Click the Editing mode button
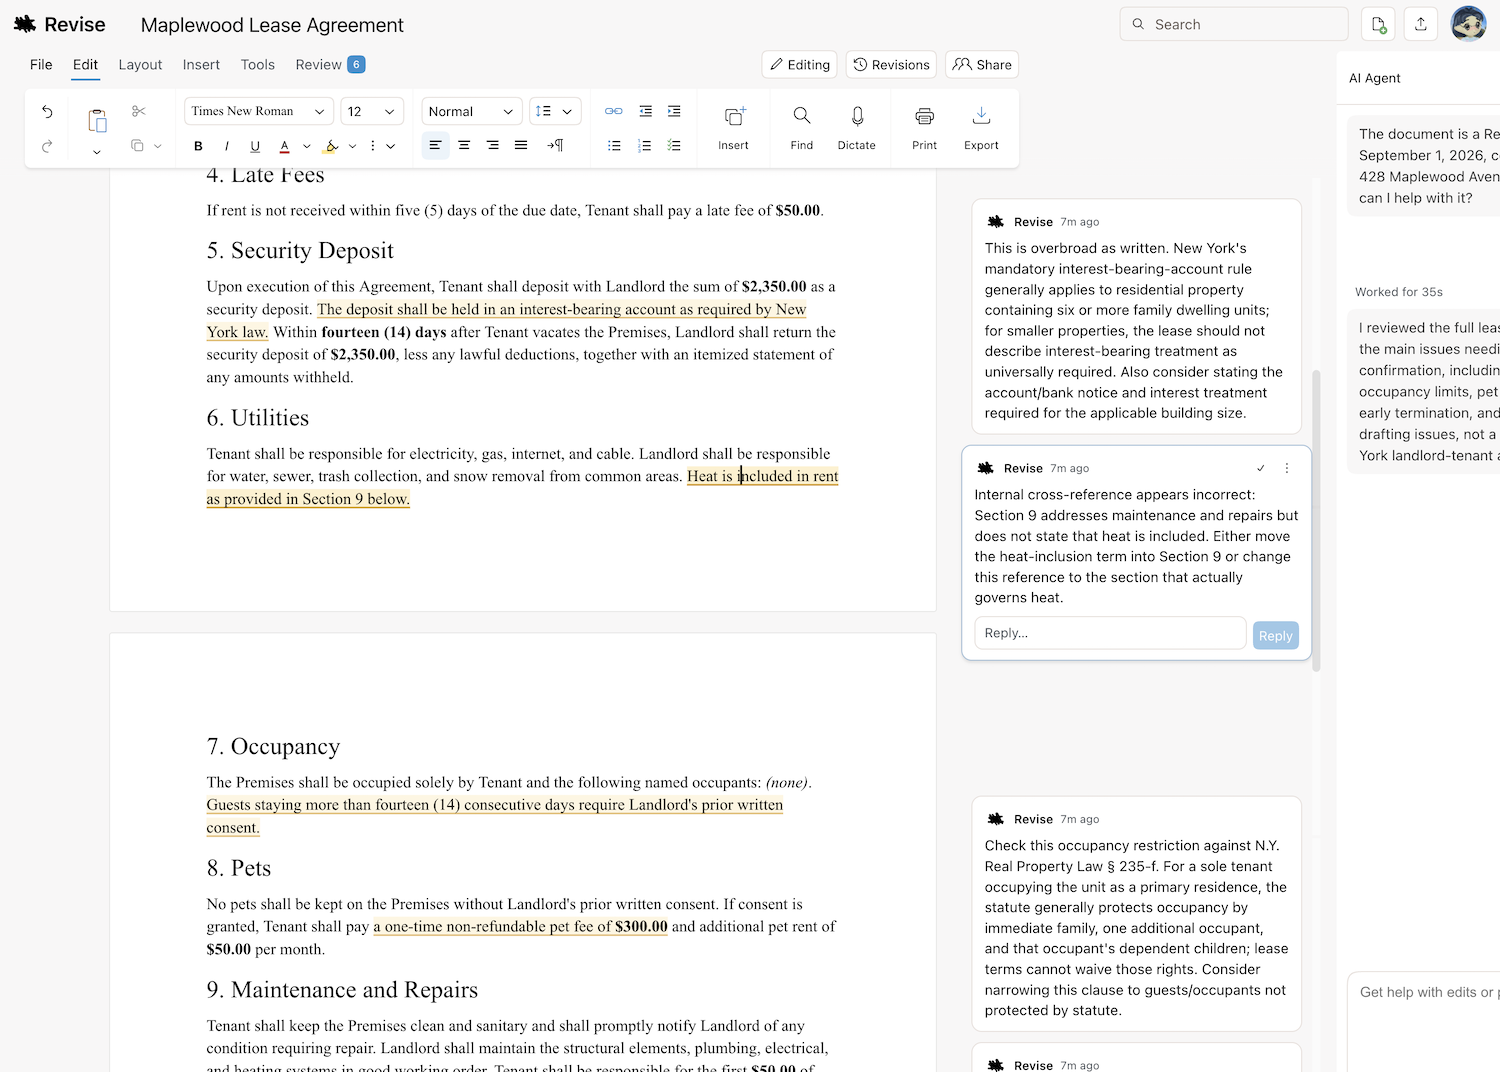Viewport: 1500px width, 1072px height. pyautogui.click(x=800, y=64)
